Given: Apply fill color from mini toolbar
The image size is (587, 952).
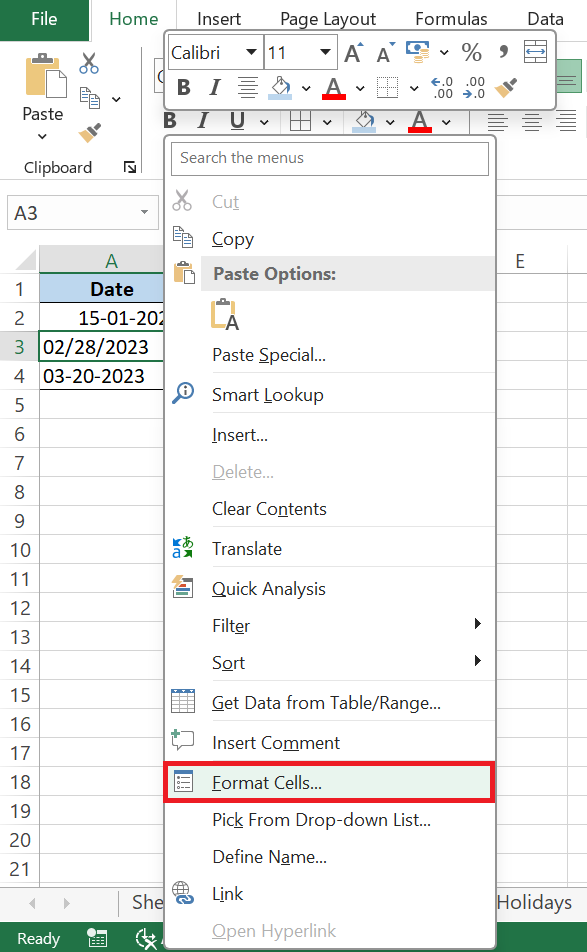Looking at the screenshot, I should tap(280, 87).
